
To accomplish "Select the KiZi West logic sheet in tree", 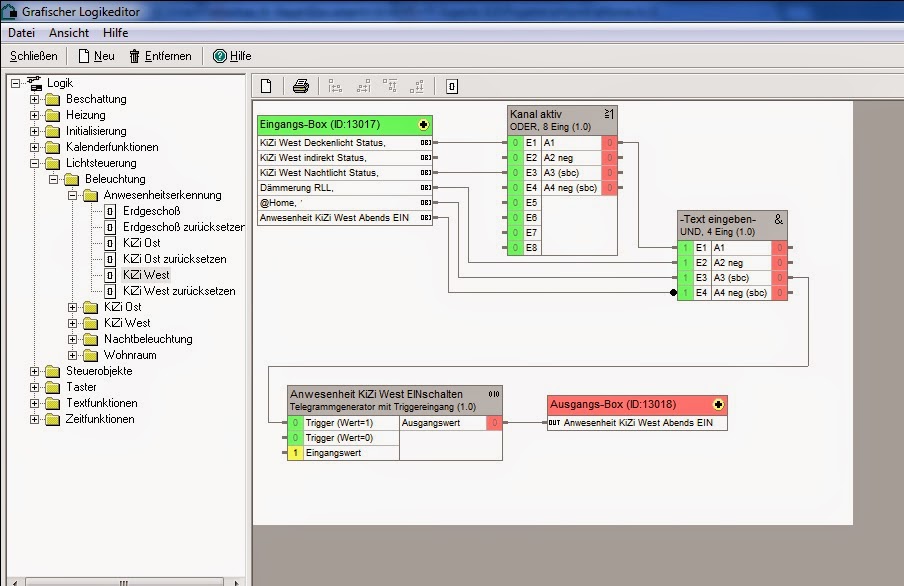I will pos(145,275).
